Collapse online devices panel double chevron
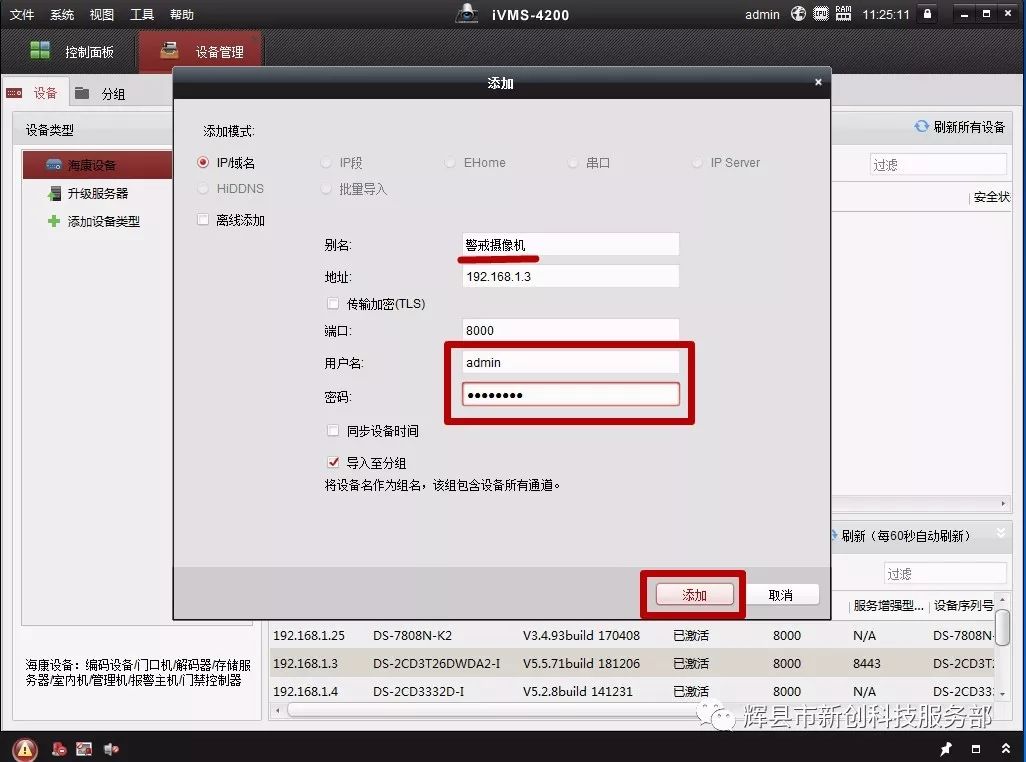 1000,532
